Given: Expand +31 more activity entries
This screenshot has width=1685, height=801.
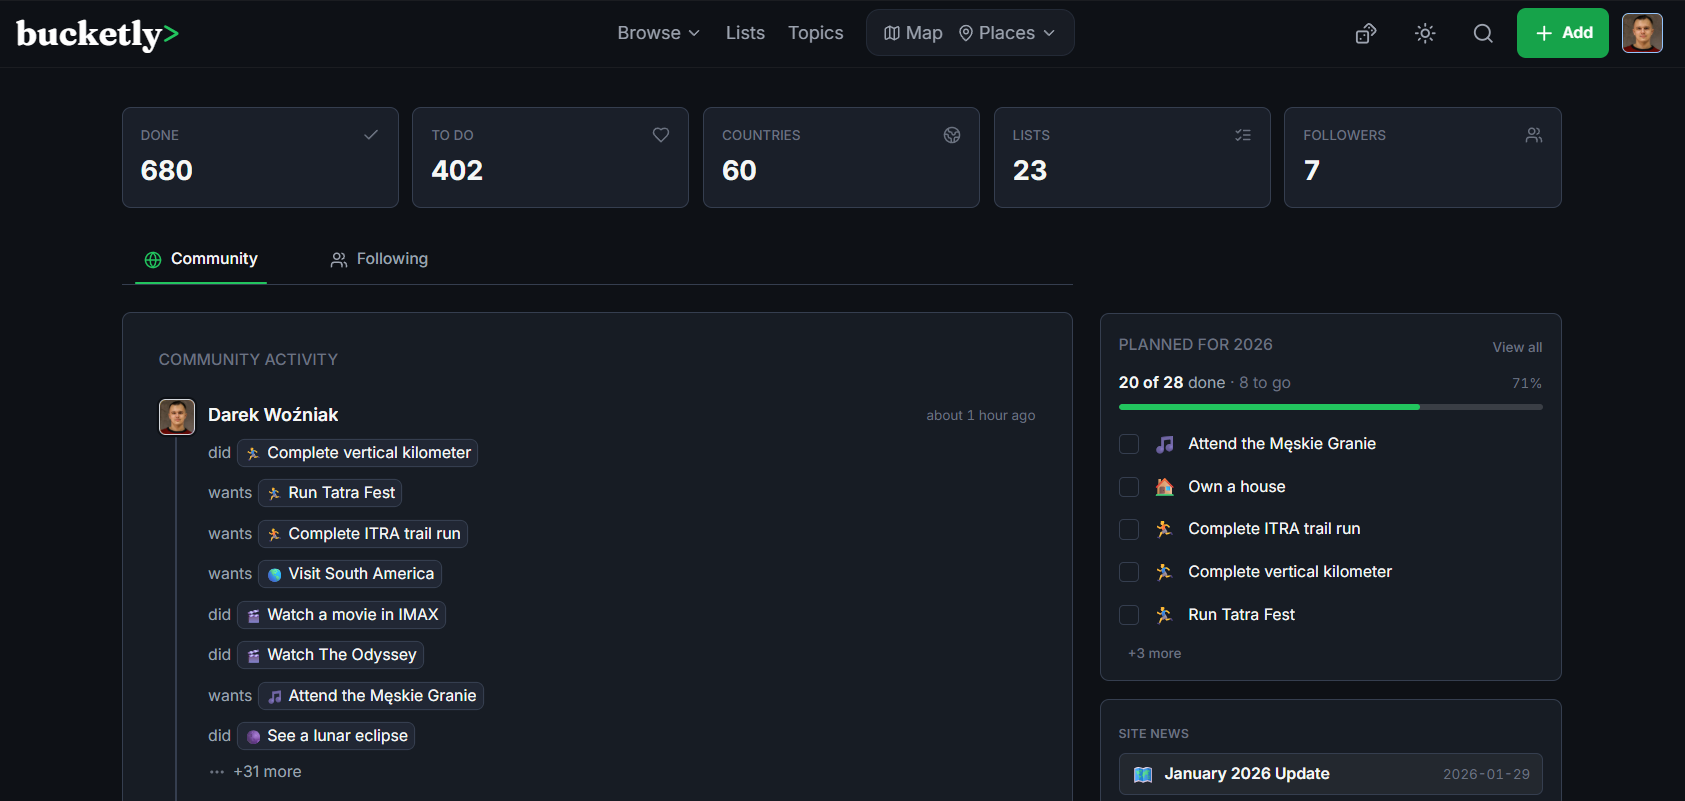Looking at the screenshot, I should (267, 772).
